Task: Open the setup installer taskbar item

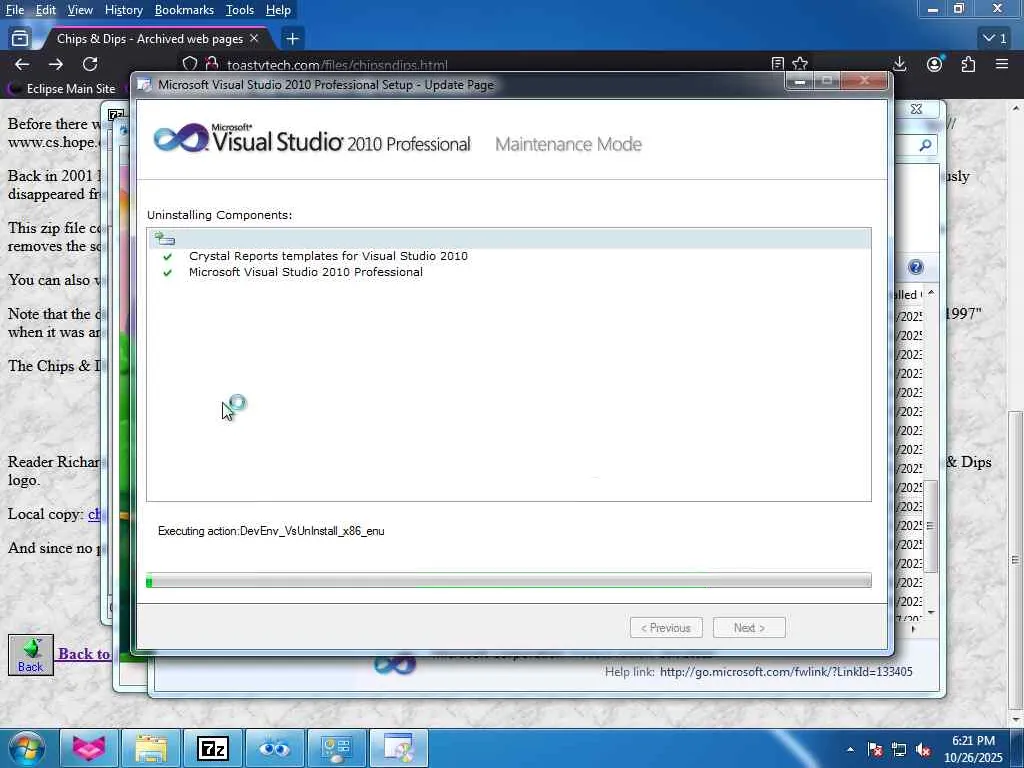Action: click(x=399, y=748)
